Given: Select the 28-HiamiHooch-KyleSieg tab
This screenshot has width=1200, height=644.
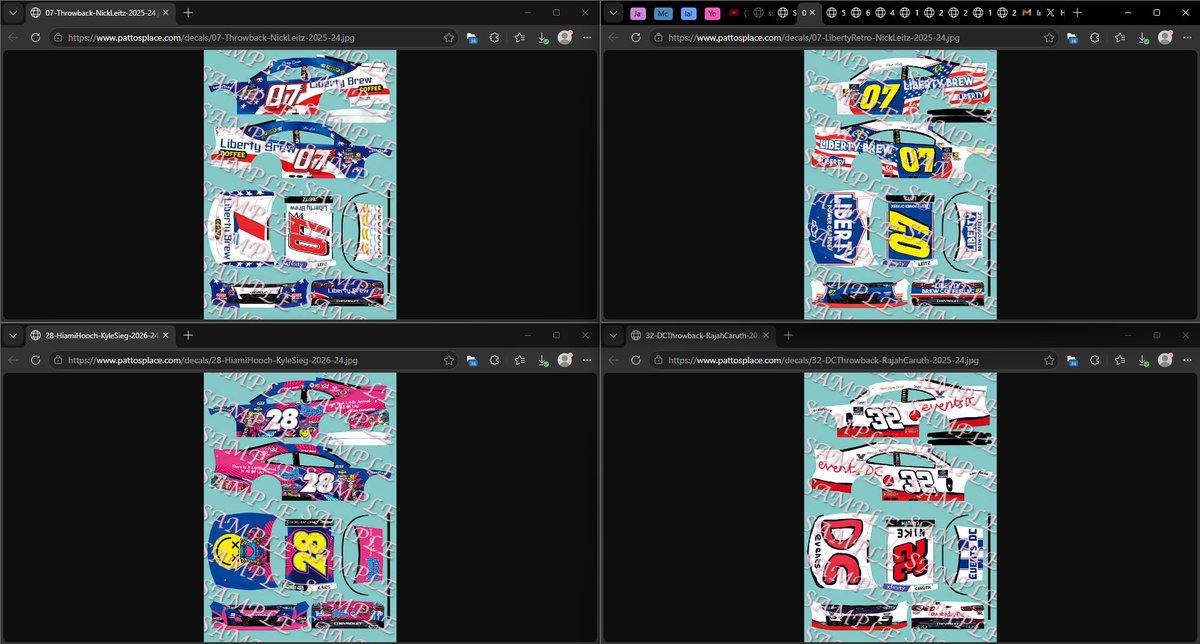Looking at the screenshot, I should point(100,335).
